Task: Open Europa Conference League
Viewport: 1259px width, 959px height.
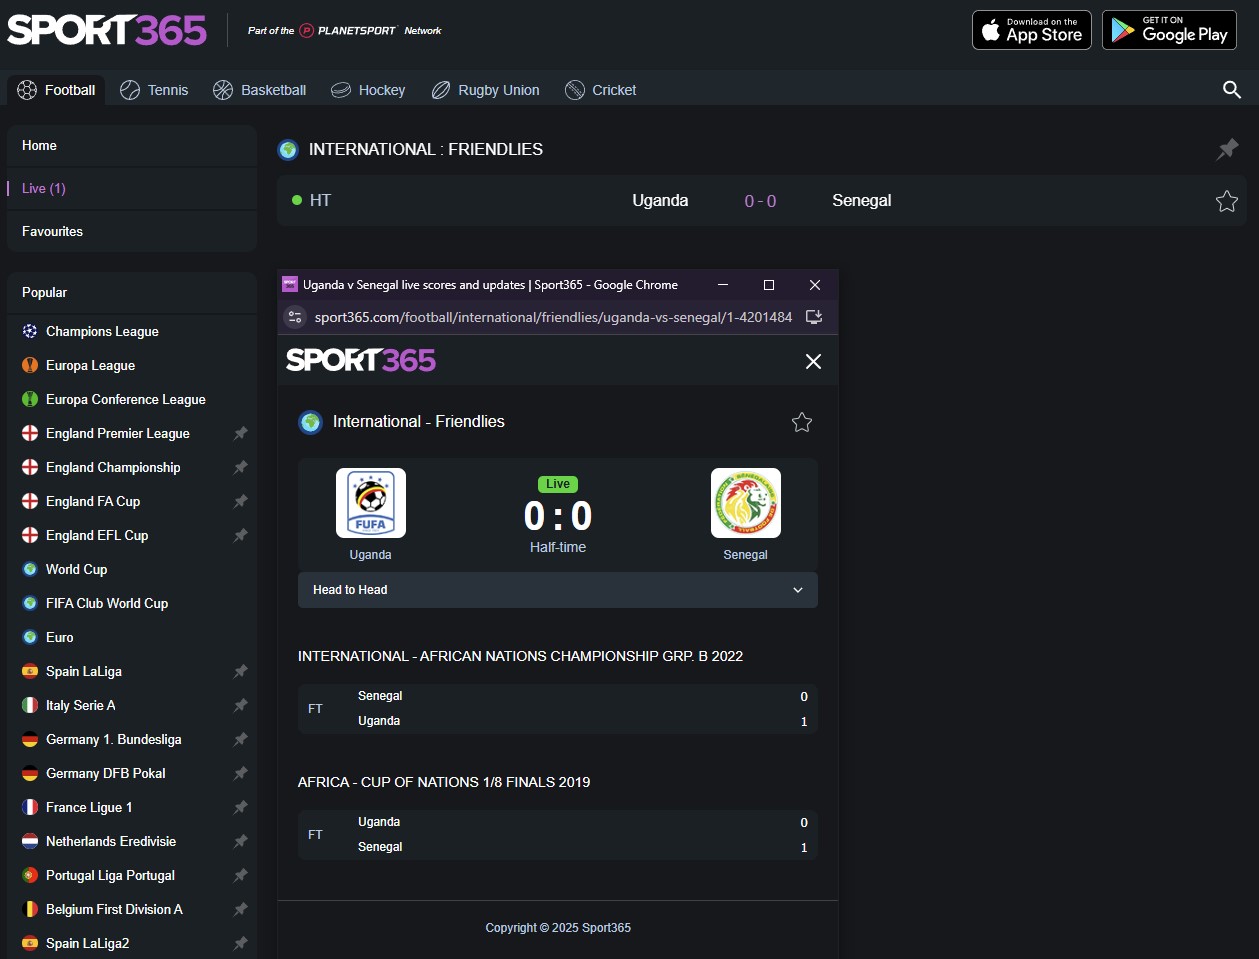Action: (x=126, y=399)
